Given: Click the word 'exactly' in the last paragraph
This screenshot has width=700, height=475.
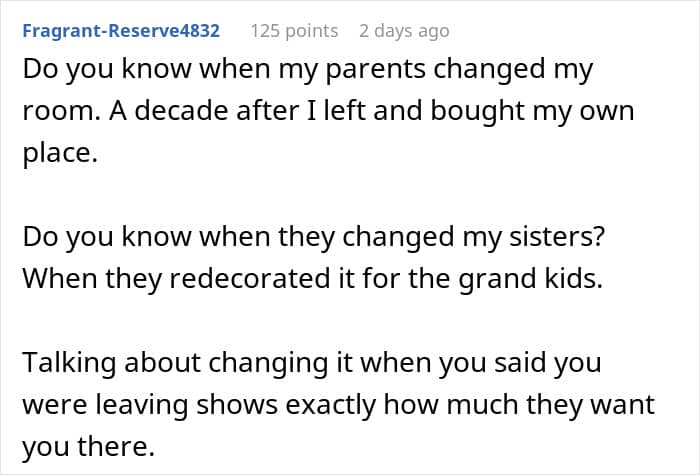Looking at the screenshot, I should pyautogui.click(x=330, y=405).
